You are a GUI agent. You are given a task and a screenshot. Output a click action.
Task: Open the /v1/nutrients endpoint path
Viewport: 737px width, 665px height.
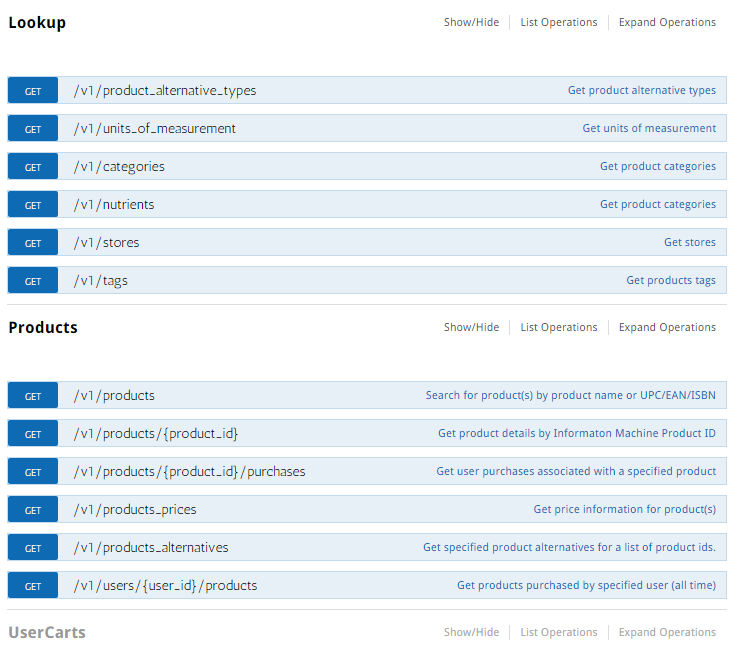pos(114,204)
